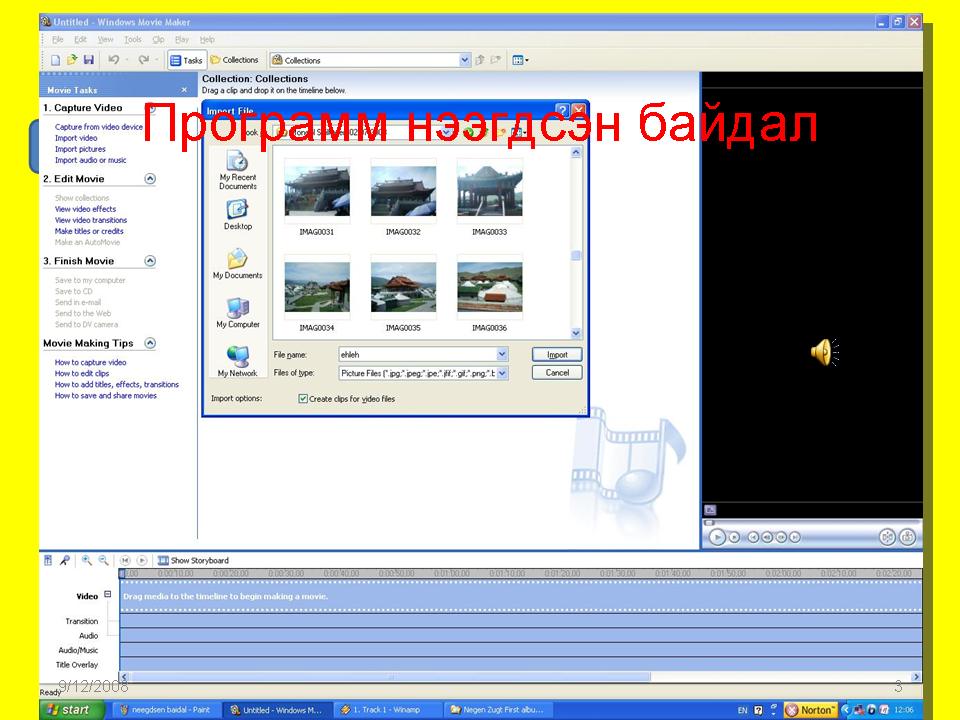Select the IMAG0035 image thumbnail
The height and width of the screenshot is (720, 960).
[x=403, y=289]
